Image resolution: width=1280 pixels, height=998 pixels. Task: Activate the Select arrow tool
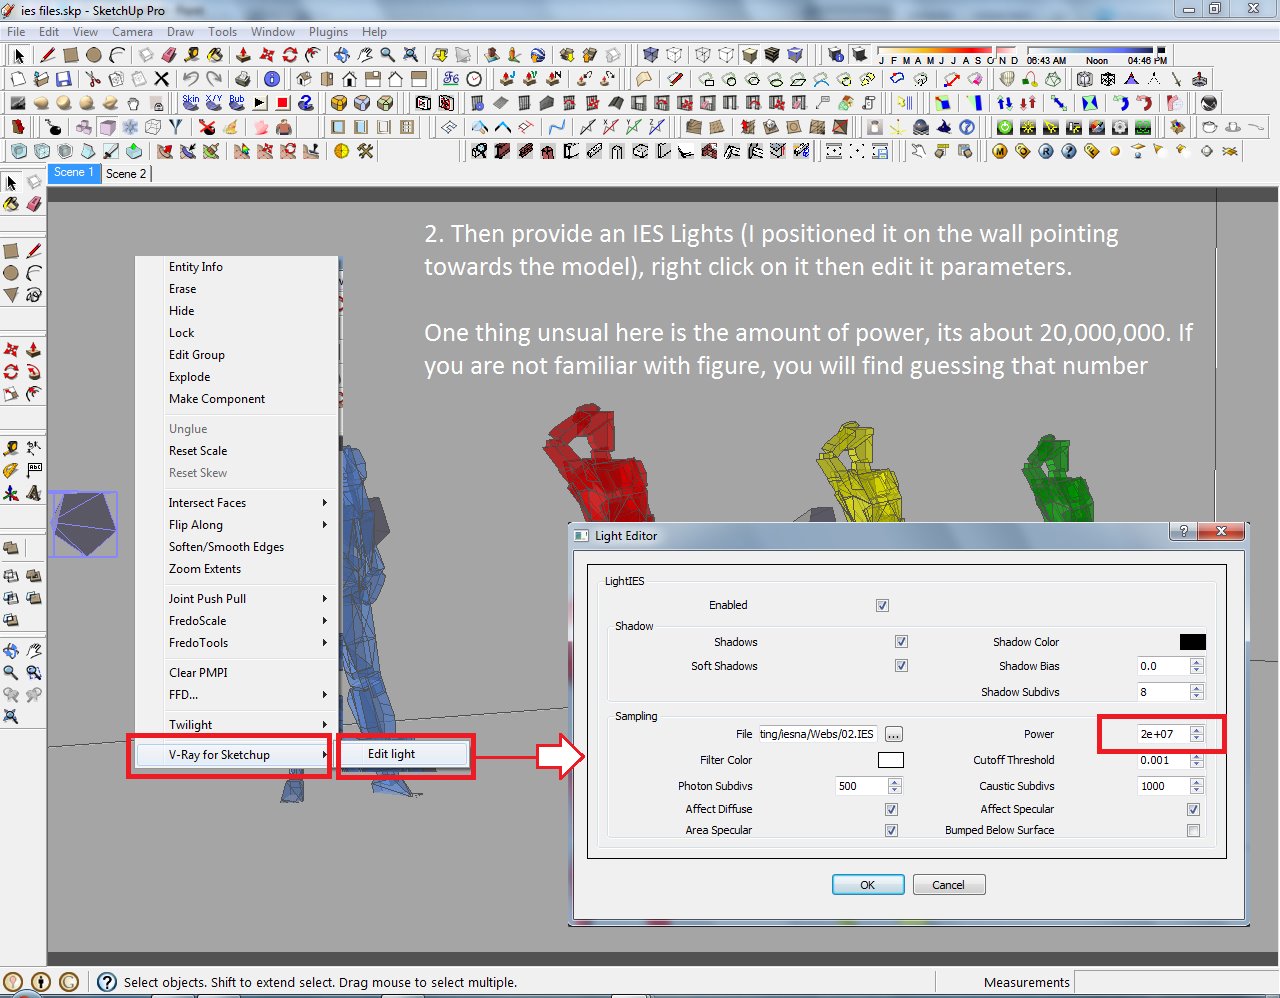click(12, 182)
